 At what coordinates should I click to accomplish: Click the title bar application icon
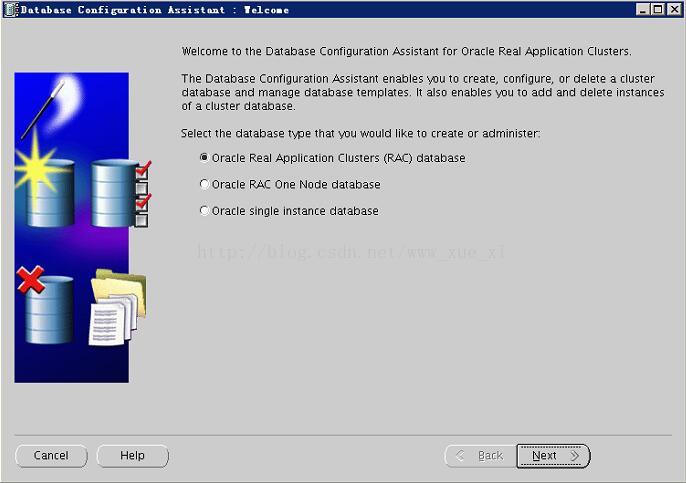pos(11,10)
